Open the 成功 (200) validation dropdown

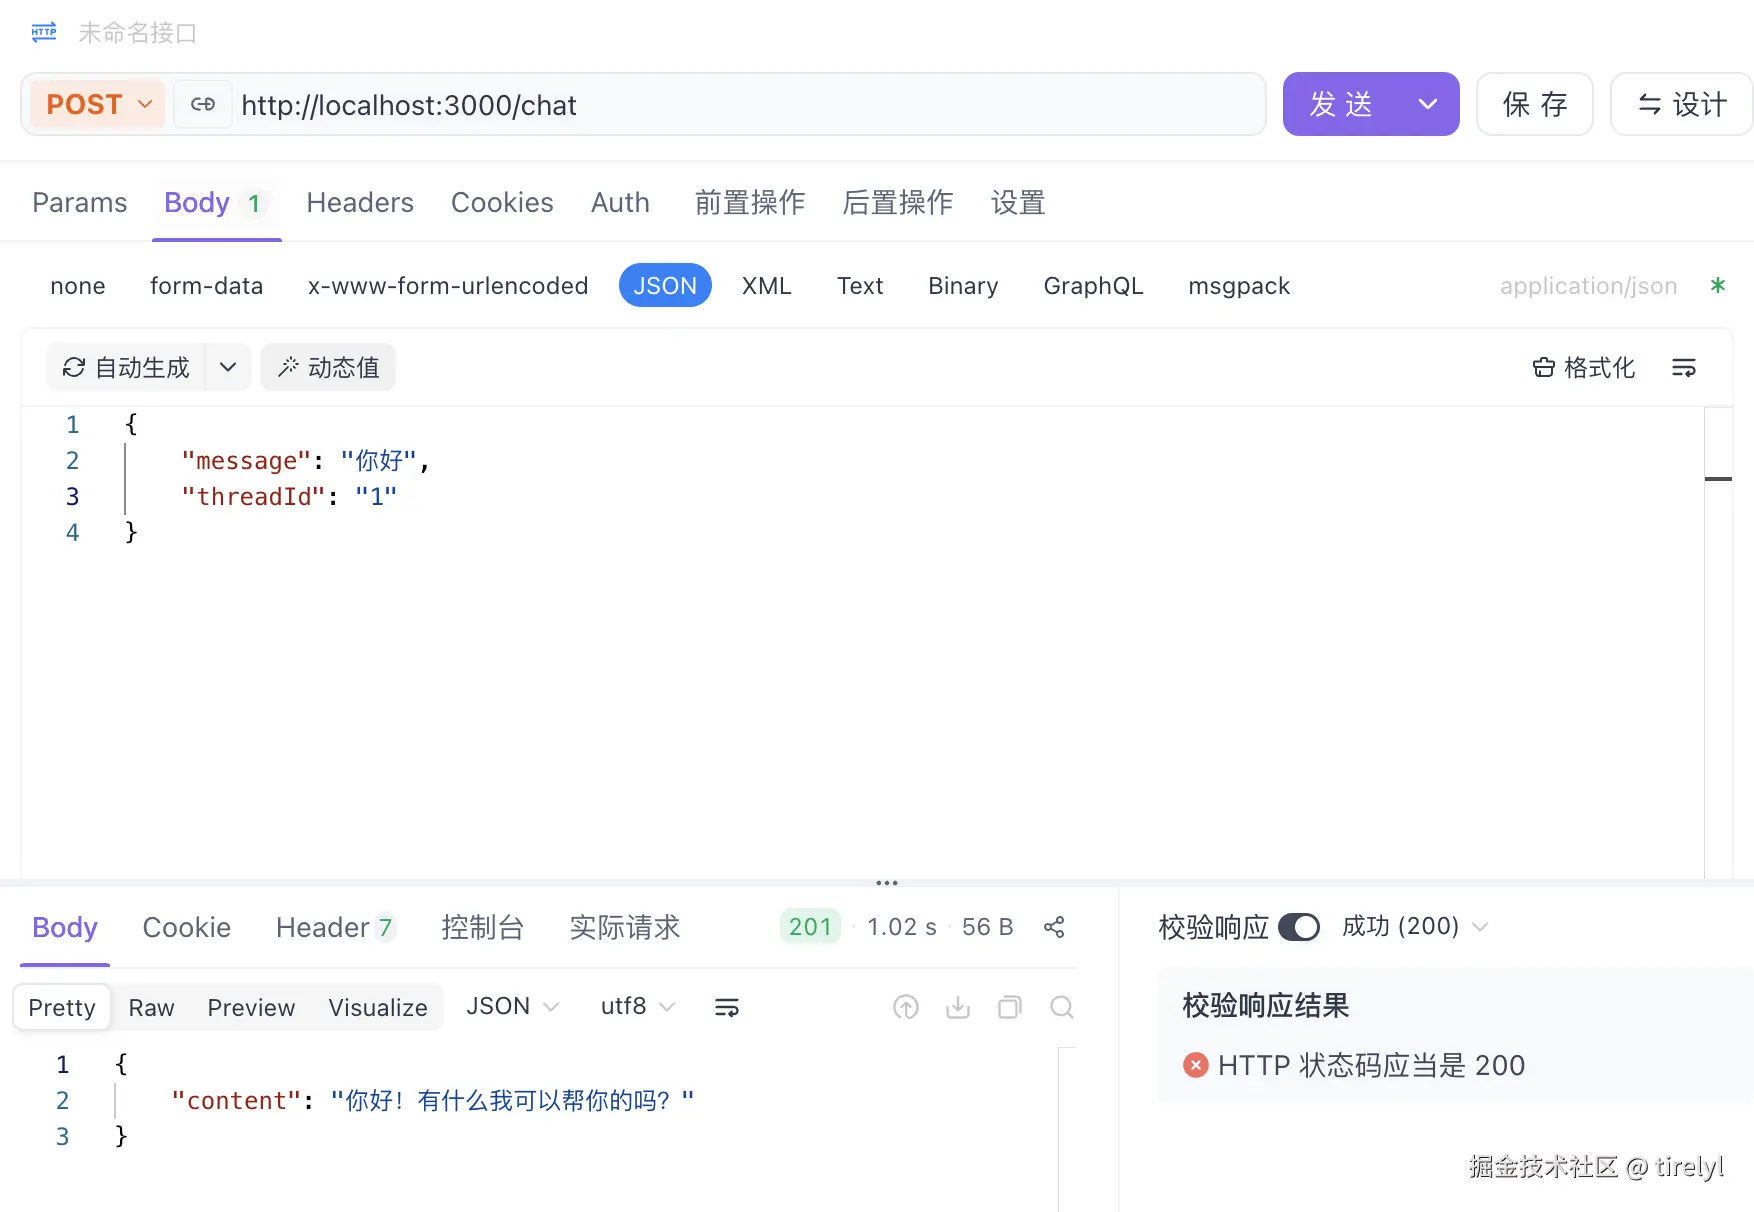click(1415, 927)
